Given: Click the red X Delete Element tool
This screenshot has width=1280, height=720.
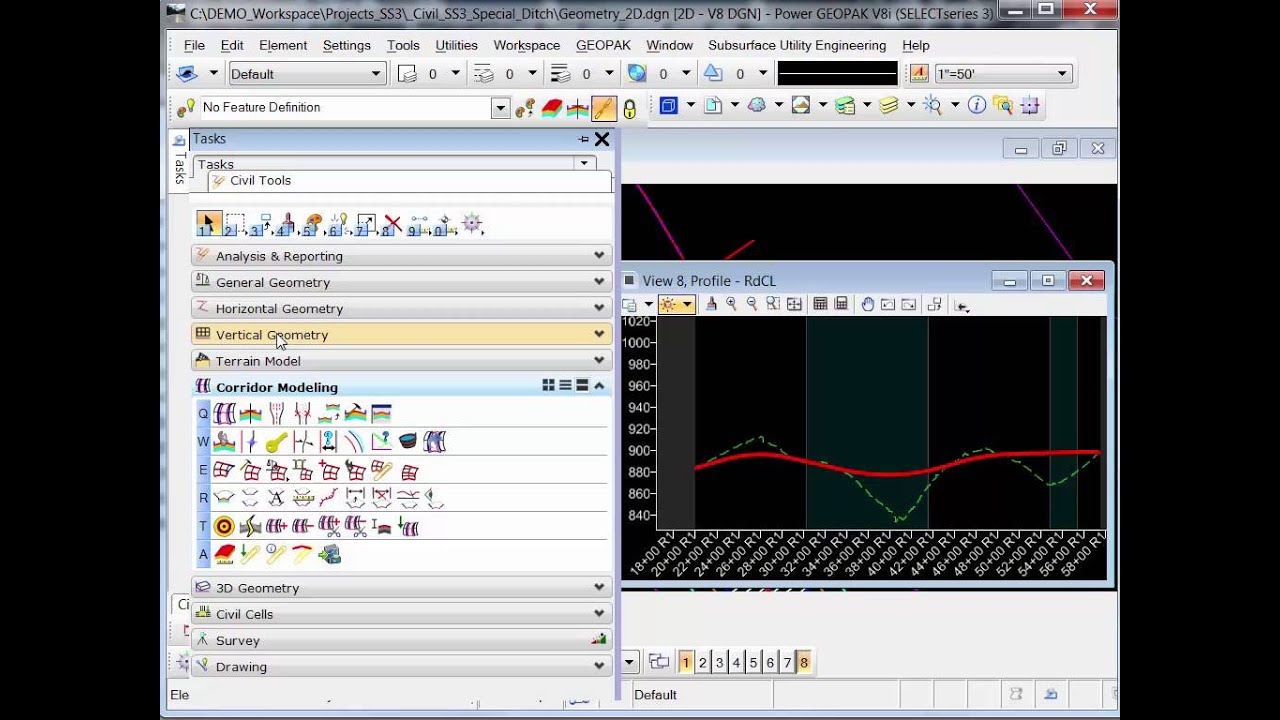Looking at the screenshot, I should pyautogui.click(x=393, y=224).
